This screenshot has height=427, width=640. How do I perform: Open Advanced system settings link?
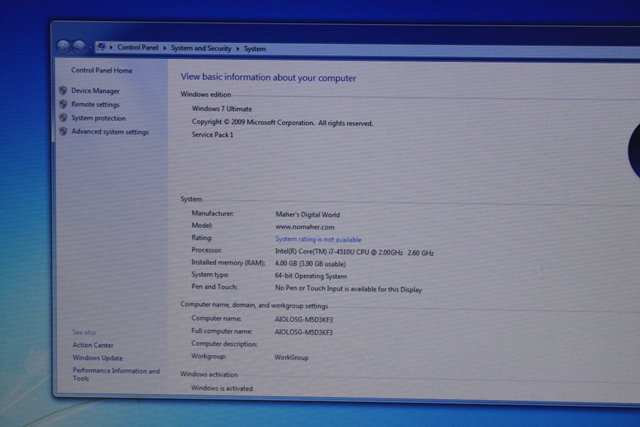(110, 132)
